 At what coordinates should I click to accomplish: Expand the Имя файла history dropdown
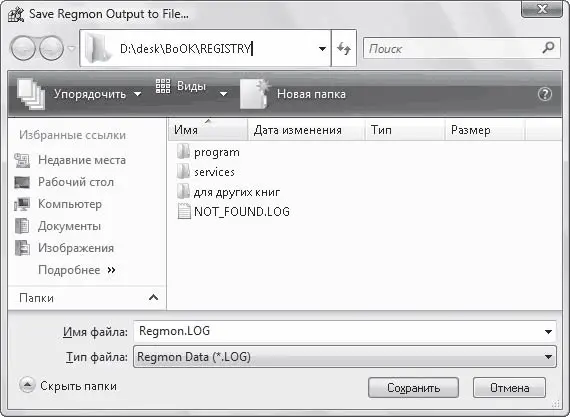(549, 332)
